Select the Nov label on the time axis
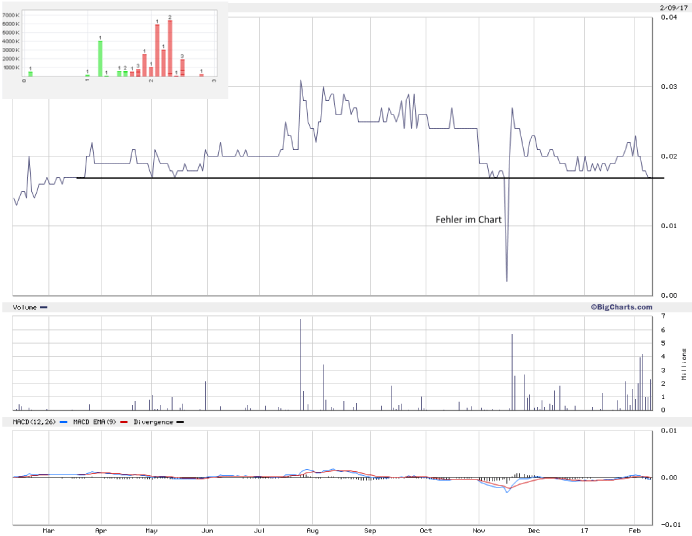This screenshot has width=692, height=536. [479, 529]
